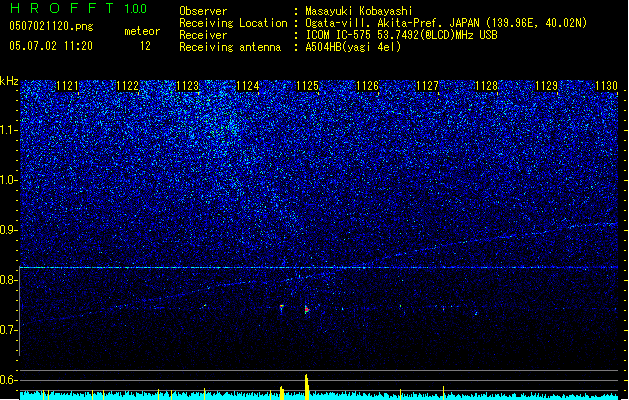Click the 0.8 frequency axis label
The width and height of the screenshot is (629, 400).
9,280
